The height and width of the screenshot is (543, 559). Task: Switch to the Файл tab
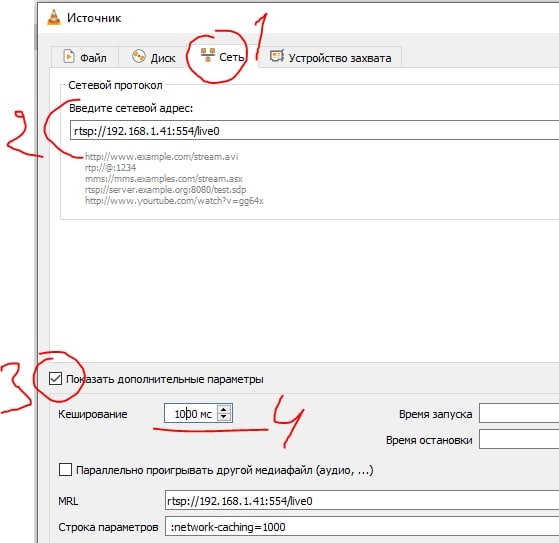tap(85, 57)
